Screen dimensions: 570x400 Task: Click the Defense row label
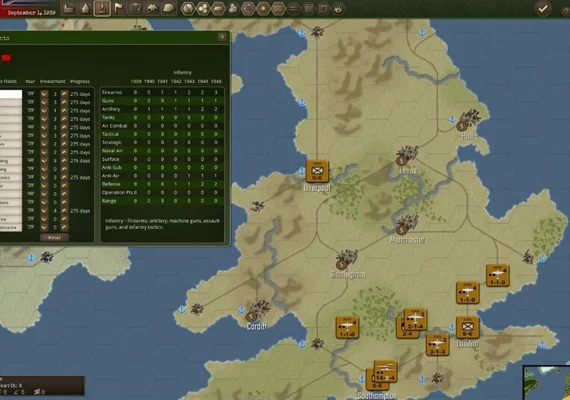tap(111, 184)
